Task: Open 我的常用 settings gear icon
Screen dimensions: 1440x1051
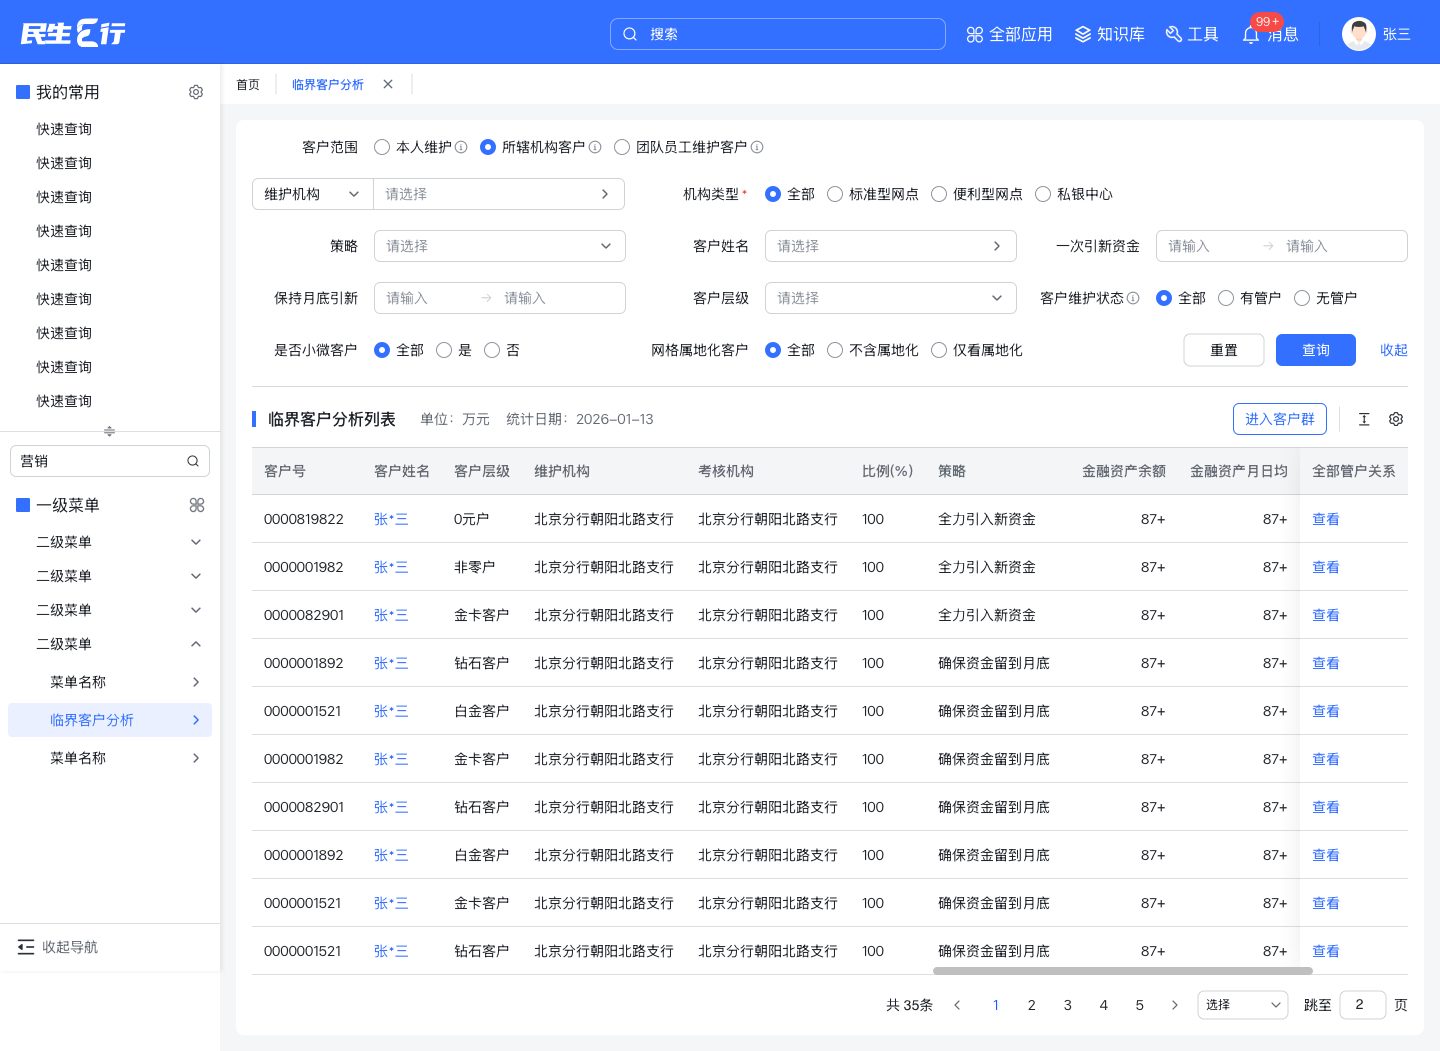Action: [x=196, y=92]
